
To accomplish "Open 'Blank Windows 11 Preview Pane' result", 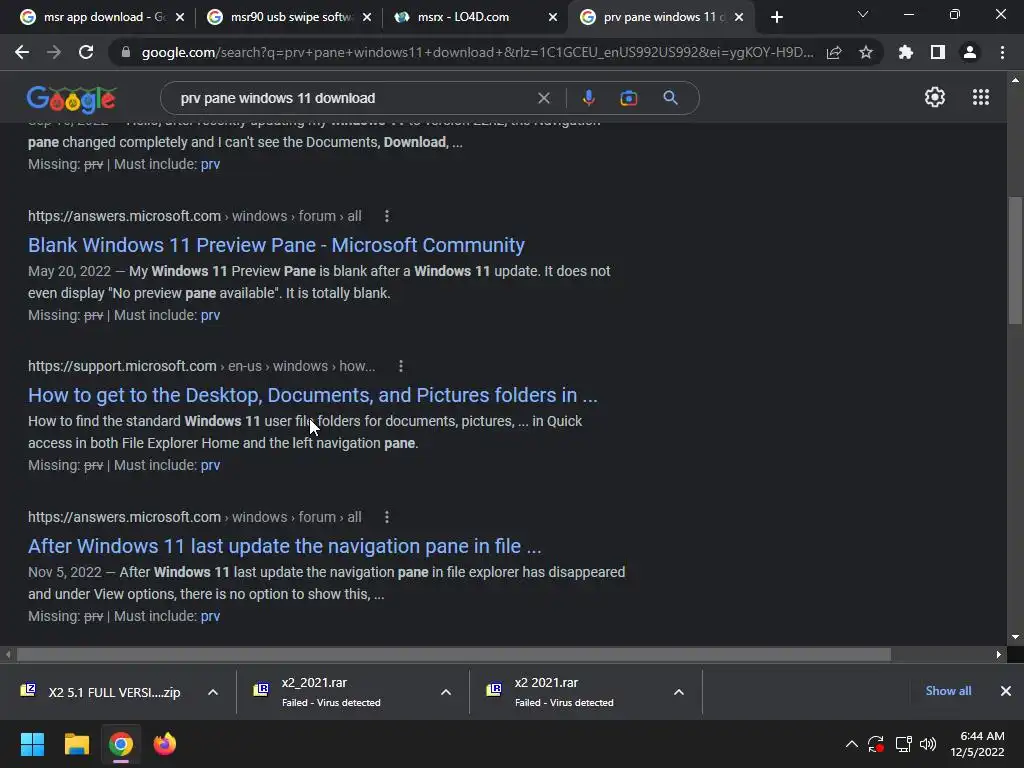I will pyautogui.click(x=276, y=245).
